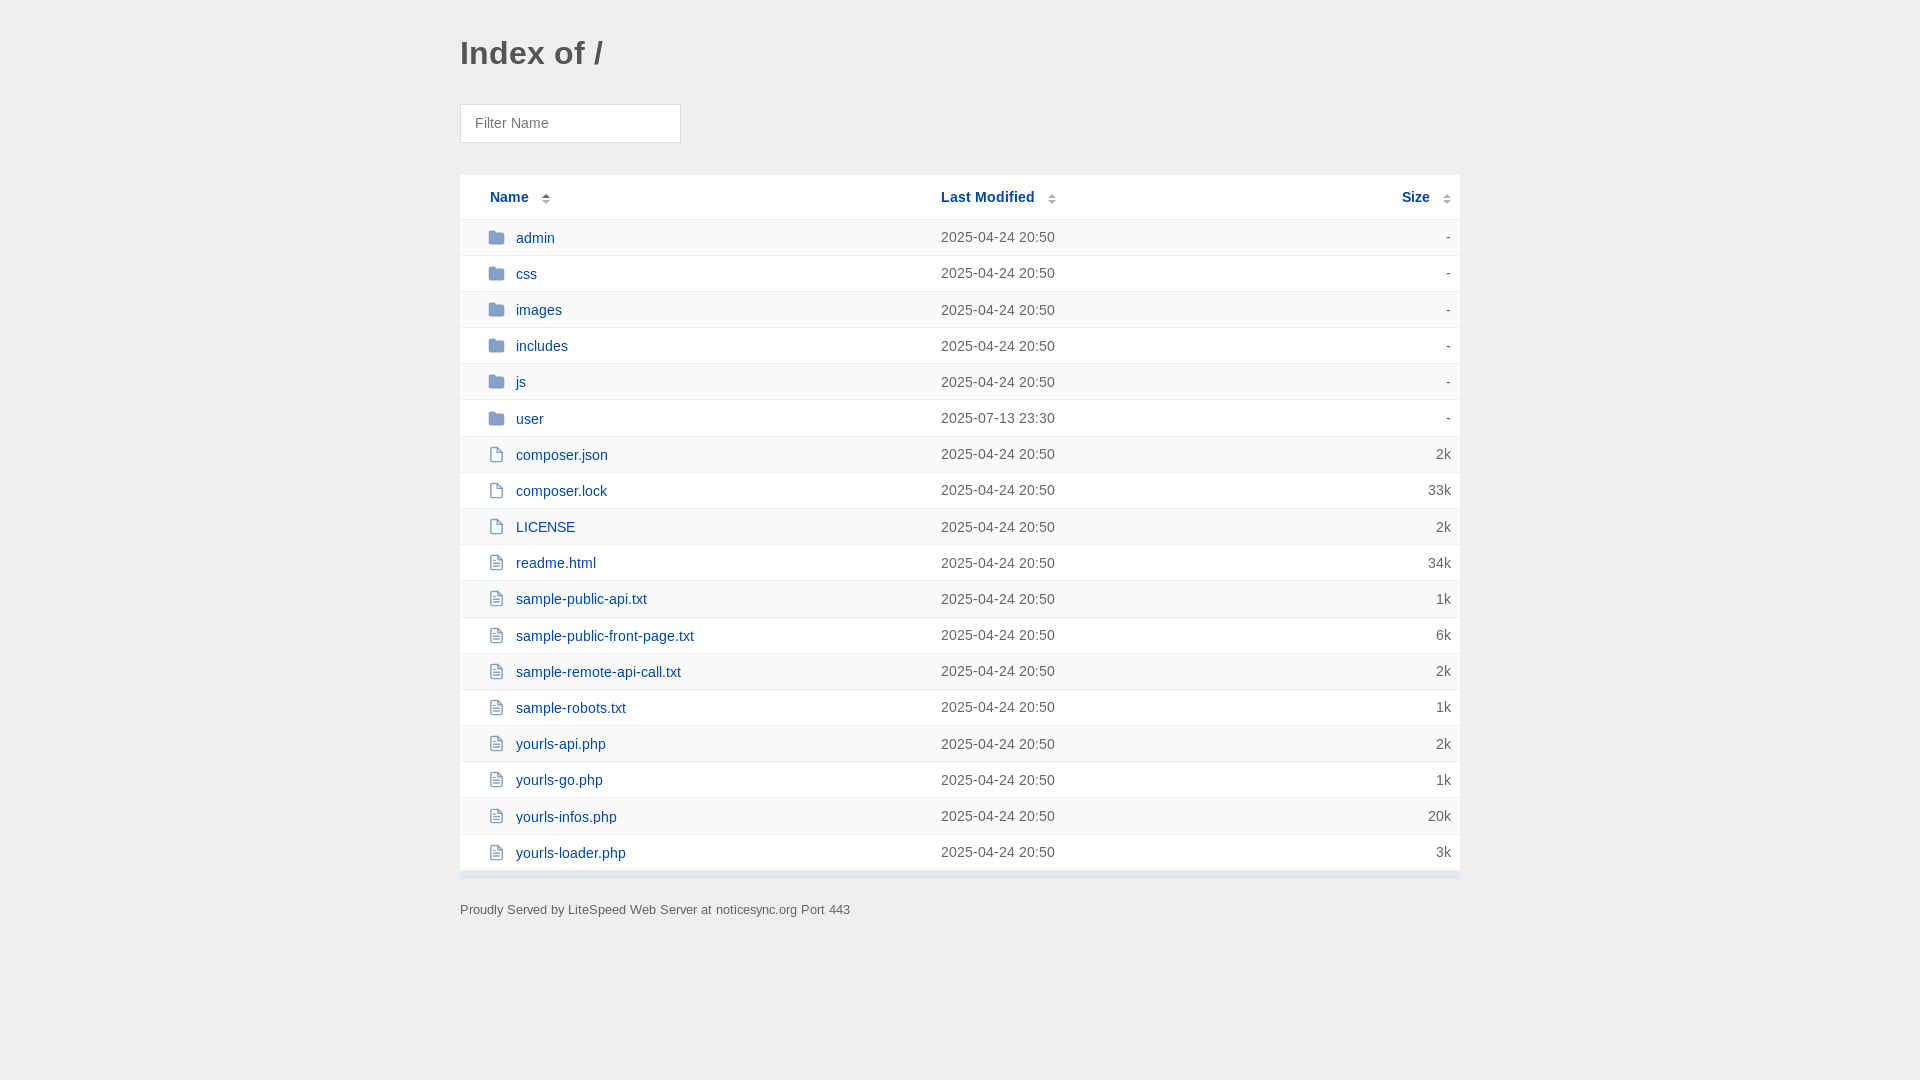1920x1080 pixels.
Task: Open the readme.html file link
Action: pyautogui.click(x=556, y=563)
